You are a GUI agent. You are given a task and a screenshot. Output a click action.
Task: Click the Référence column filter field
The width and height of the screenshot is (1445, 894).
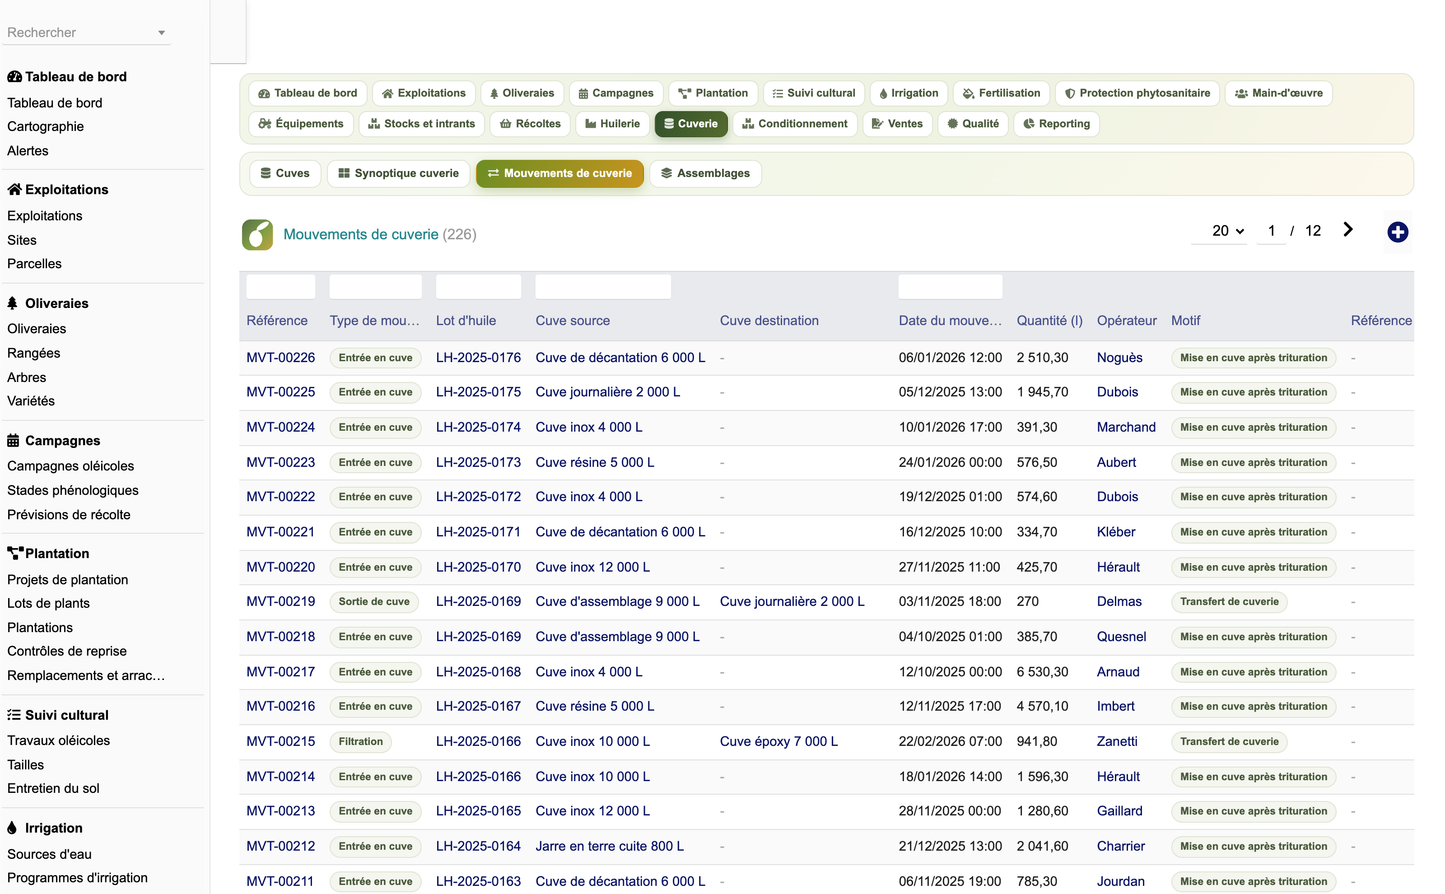281,287
